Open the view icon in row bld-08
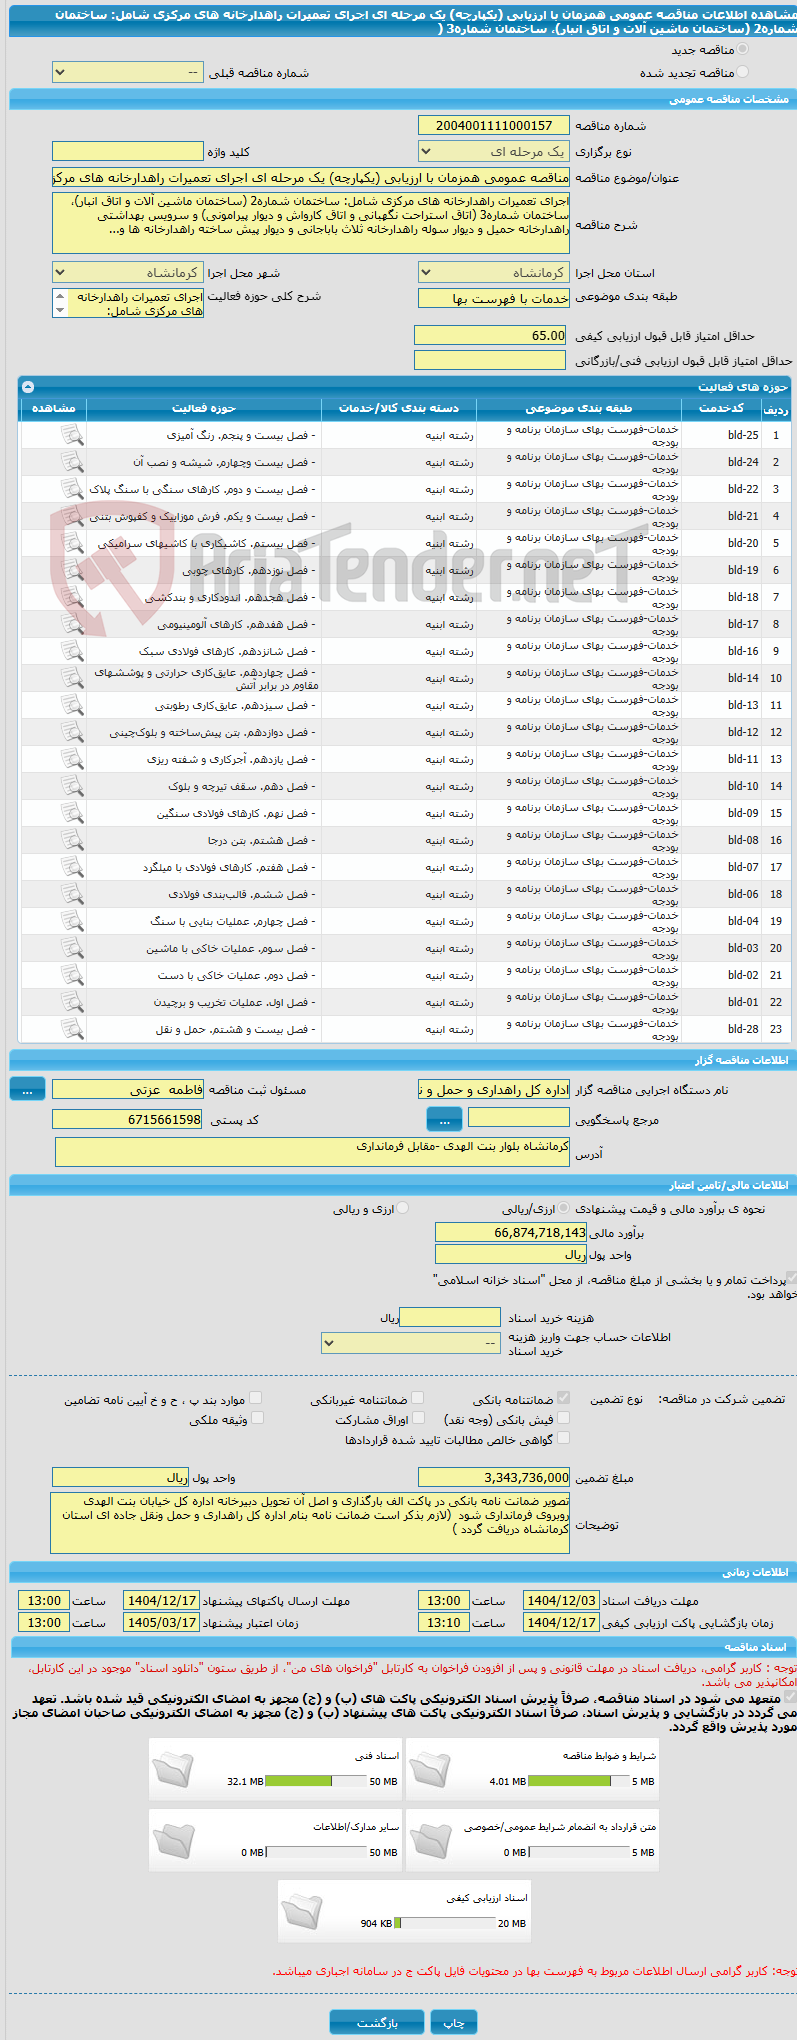 coord(71,840)
